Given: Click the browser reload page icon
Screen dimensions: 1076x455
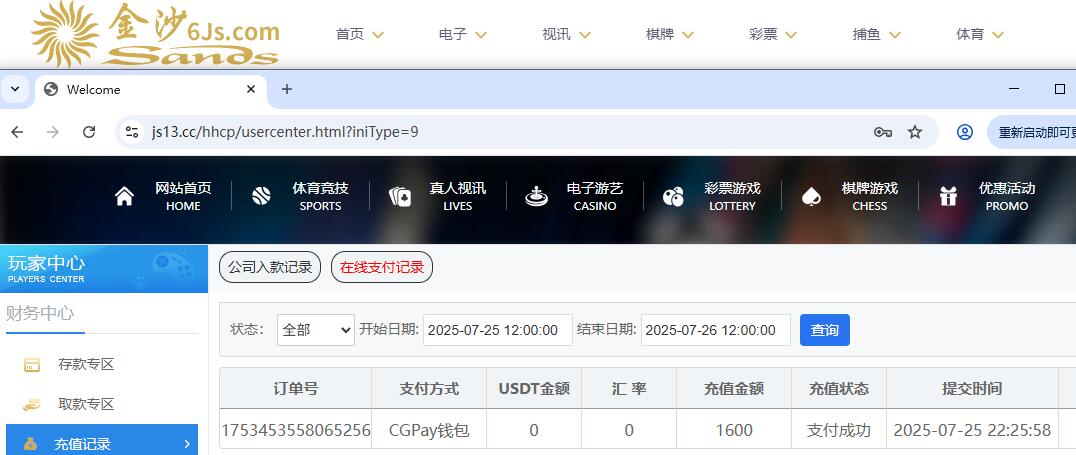Looking at the screenshot, I should pyautogui.click(x=89, y=132).
